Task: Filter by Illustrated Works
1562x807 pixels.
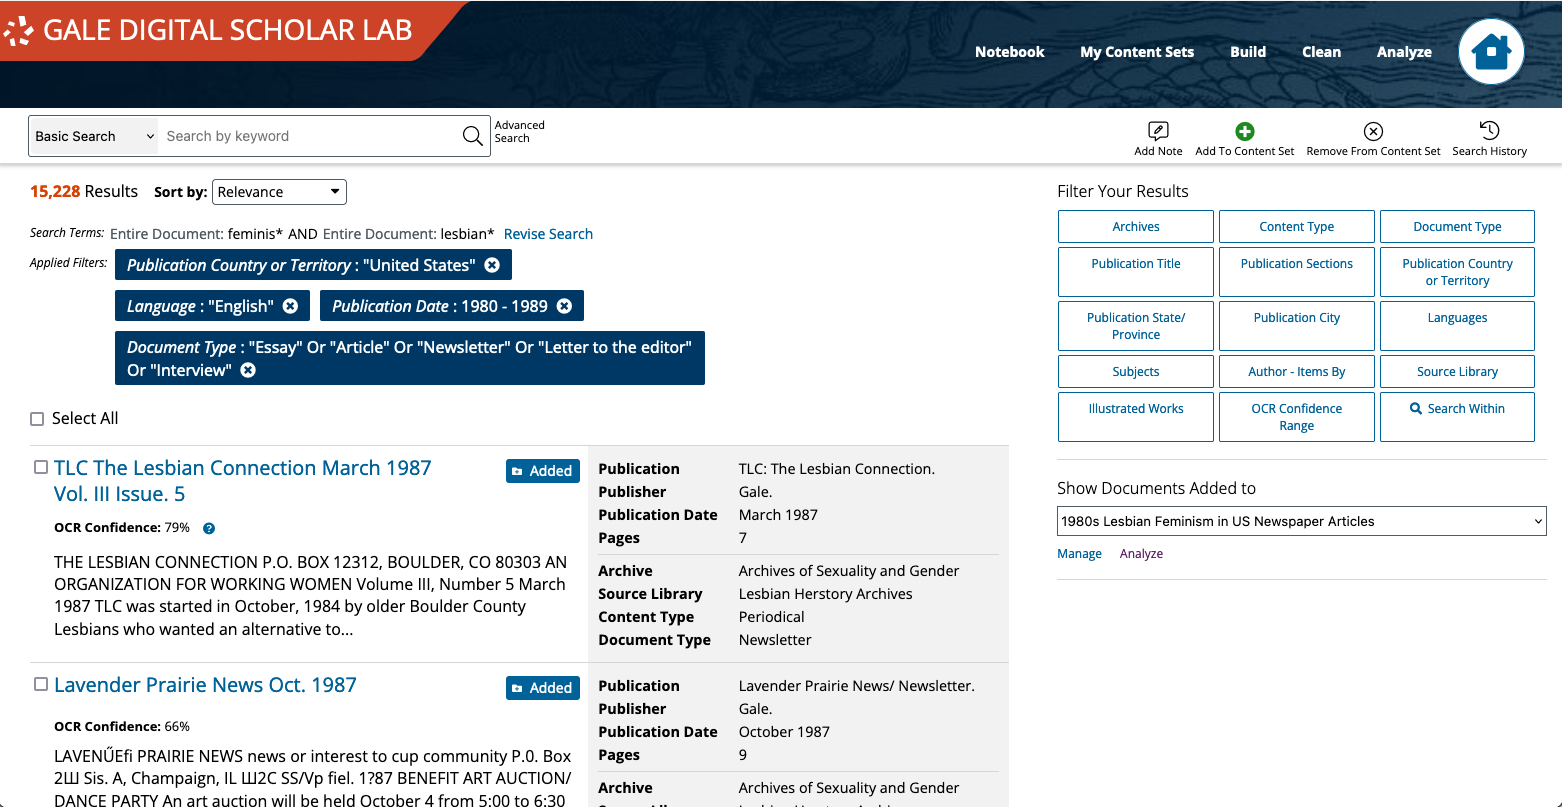Action: 1136,417
